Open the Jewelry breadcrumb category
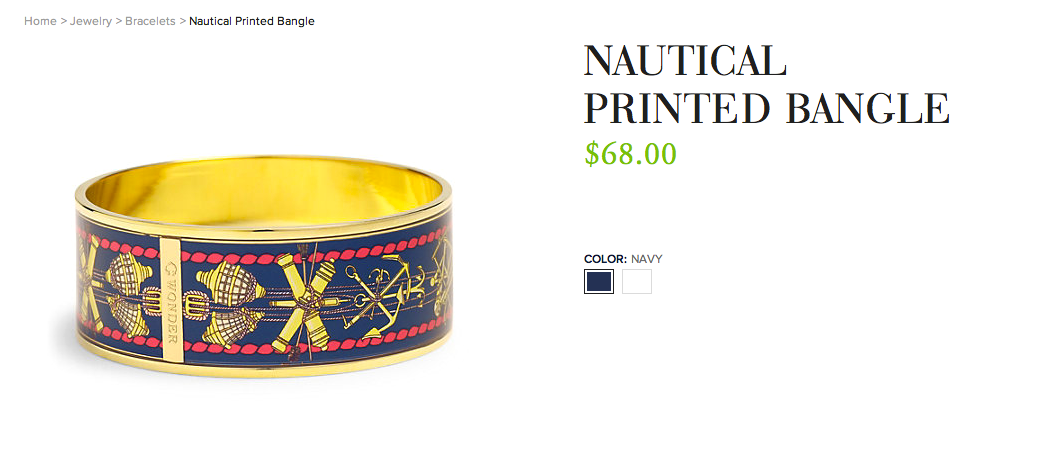 coord(91,21)
